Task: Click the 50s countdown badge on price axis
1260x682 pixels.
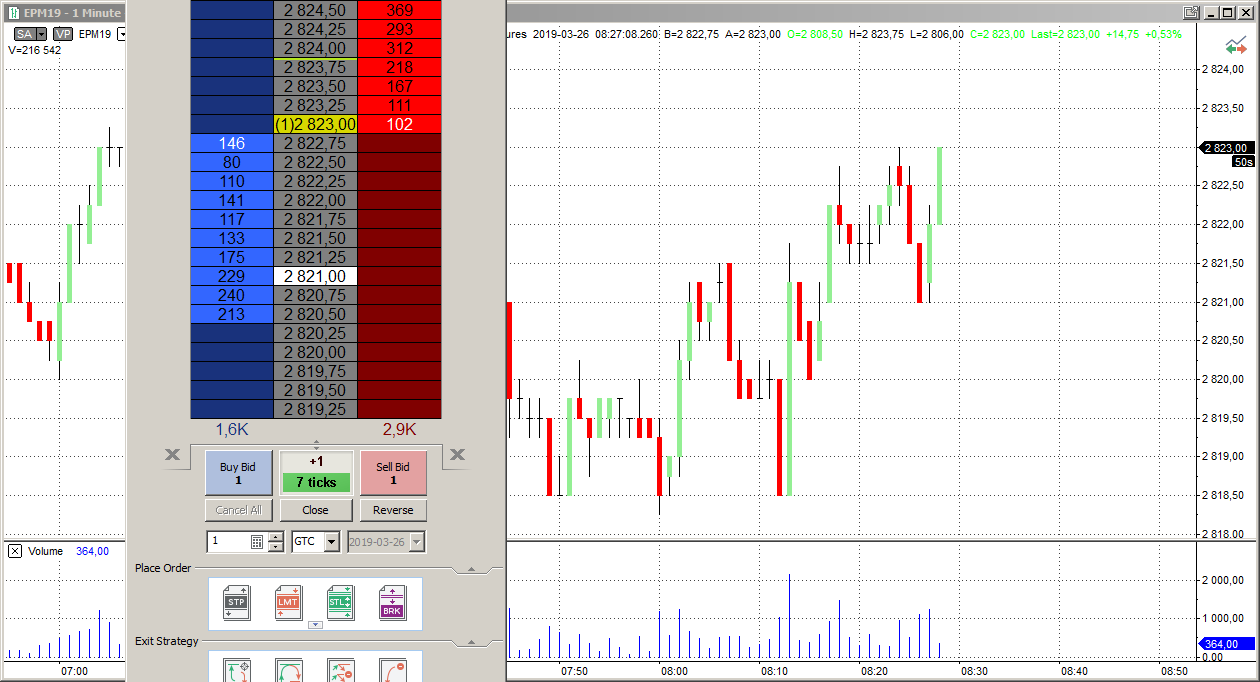Action: (x=1243, y=161)
